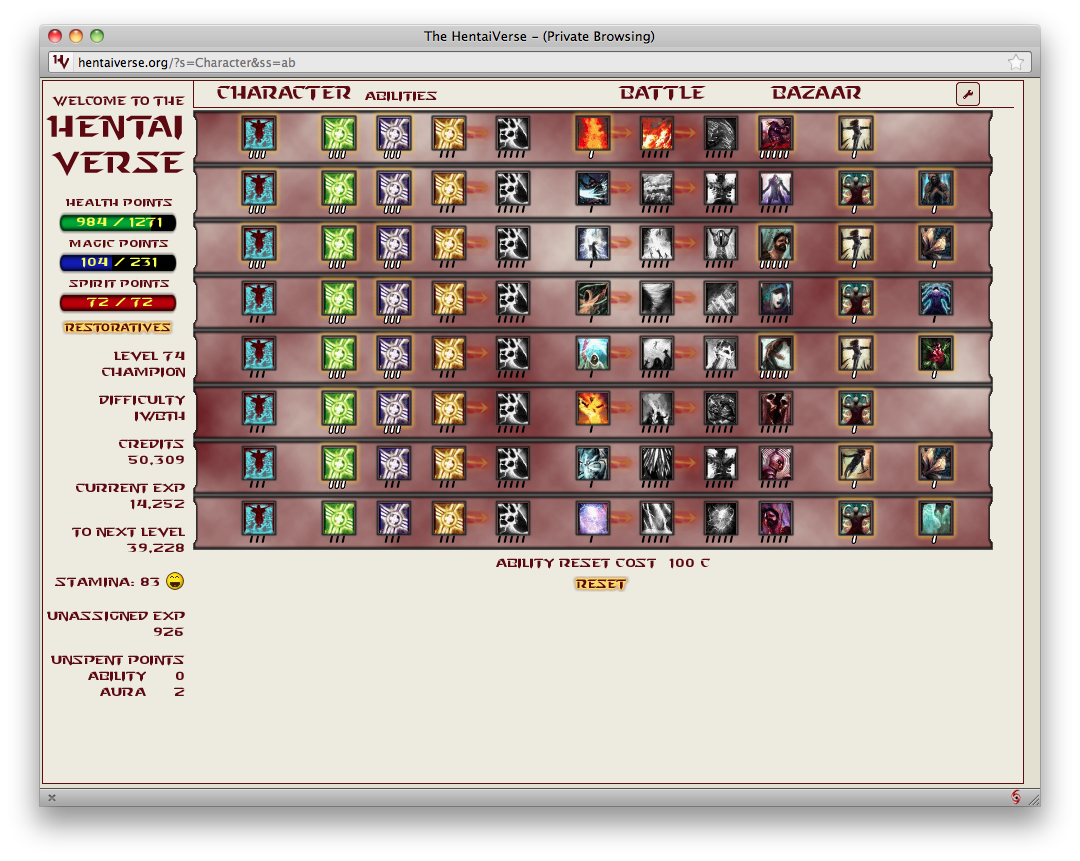Choose the blue-white lightning figure spell icon
This screenshot has width=1080, height=861.
coord(592,243)
